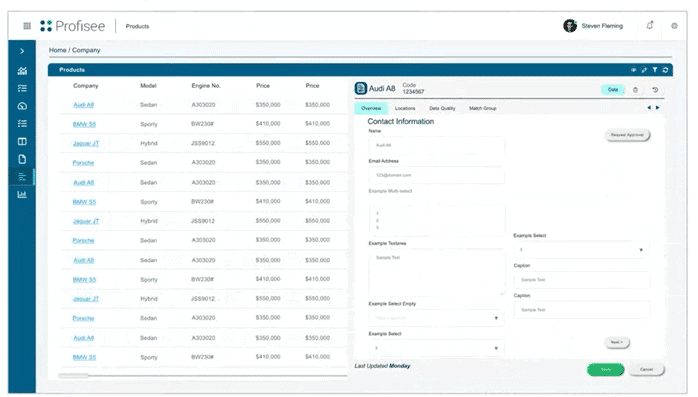Open Example Select dropdown above the Caption fields

coord(581,250)
